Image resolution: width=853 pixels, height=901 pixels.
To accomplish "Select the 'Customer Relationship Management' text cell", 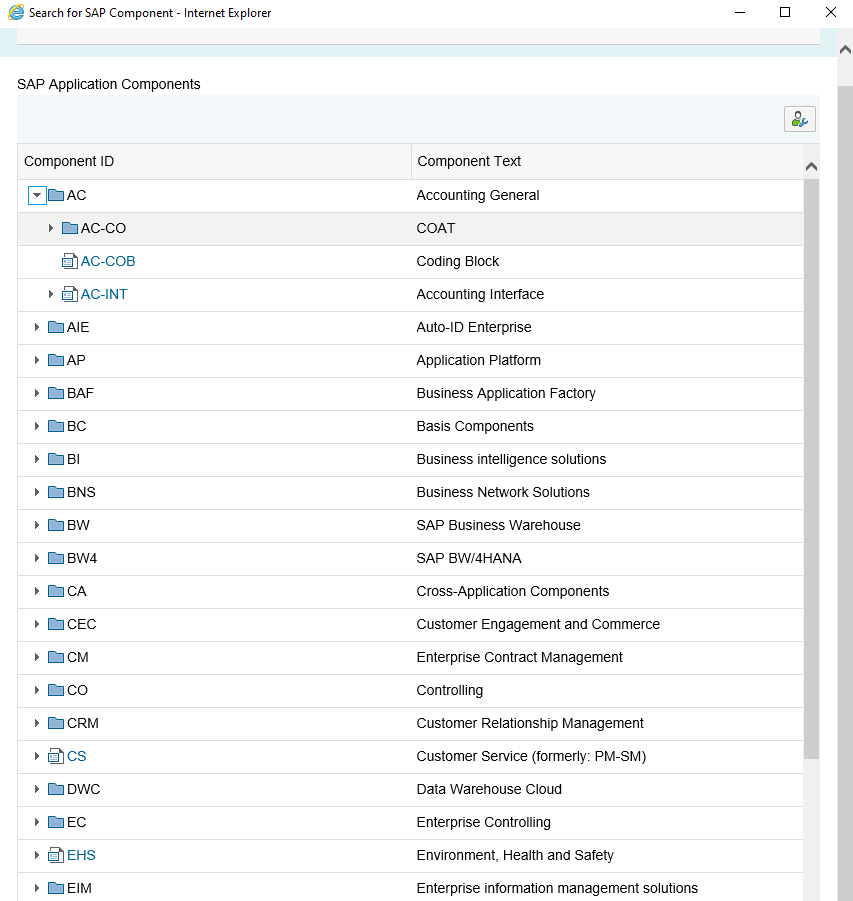I will pyautogui.click(x=530, y=723).
